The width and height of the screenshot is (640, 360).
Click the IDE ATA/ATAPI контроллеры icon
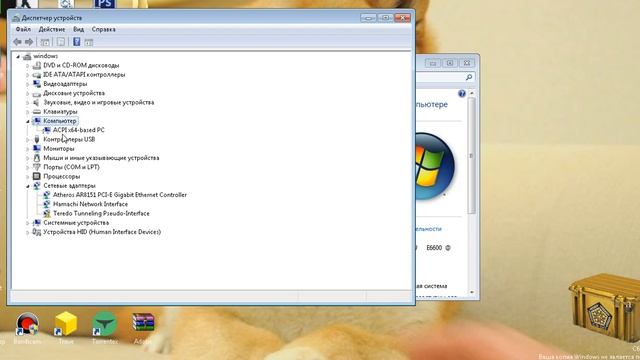coord(37,75)
